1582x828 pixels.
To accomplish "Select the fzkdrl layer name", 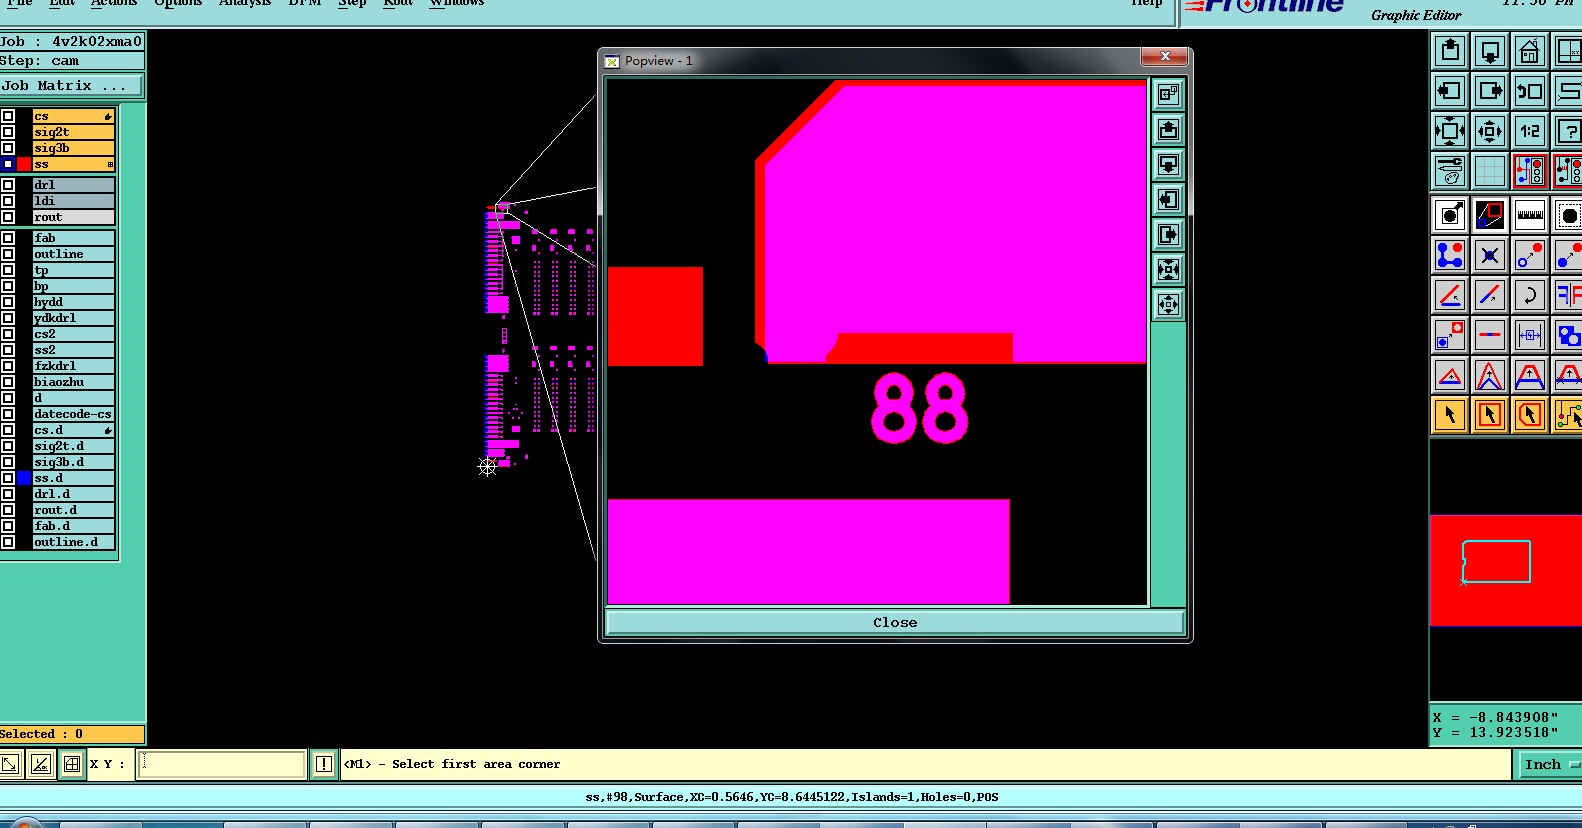I will pos(73,366).
